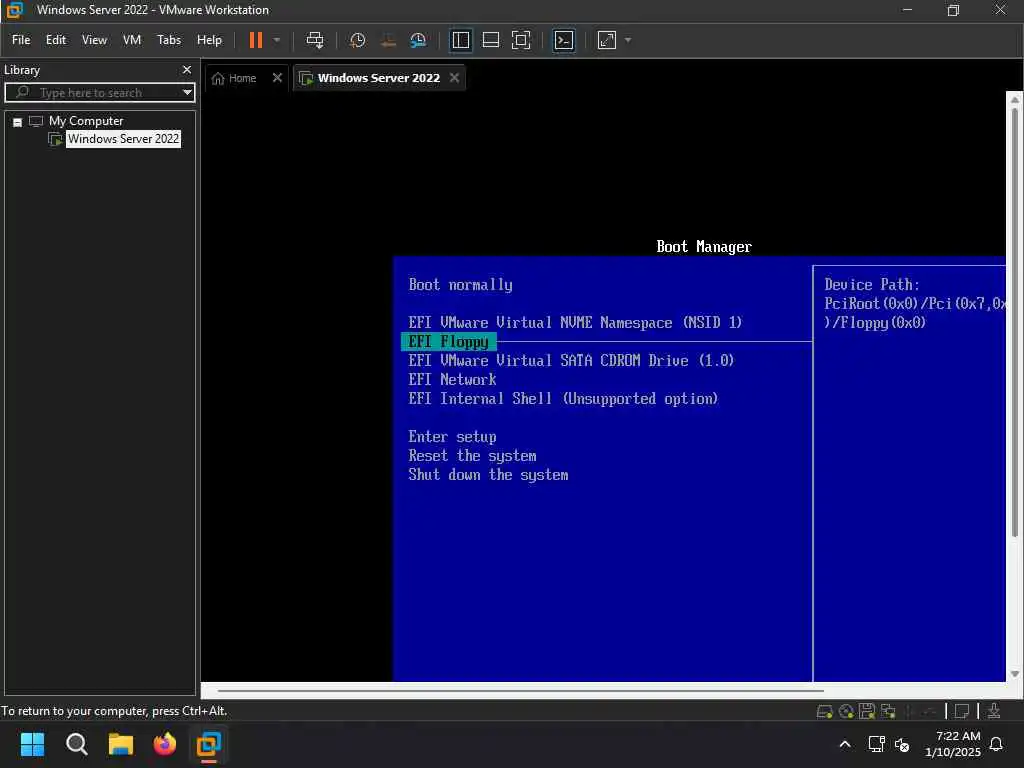The width and height of the screenshot is (1024, 768).
Task: Open the Help menu
Action: point(209,40)
